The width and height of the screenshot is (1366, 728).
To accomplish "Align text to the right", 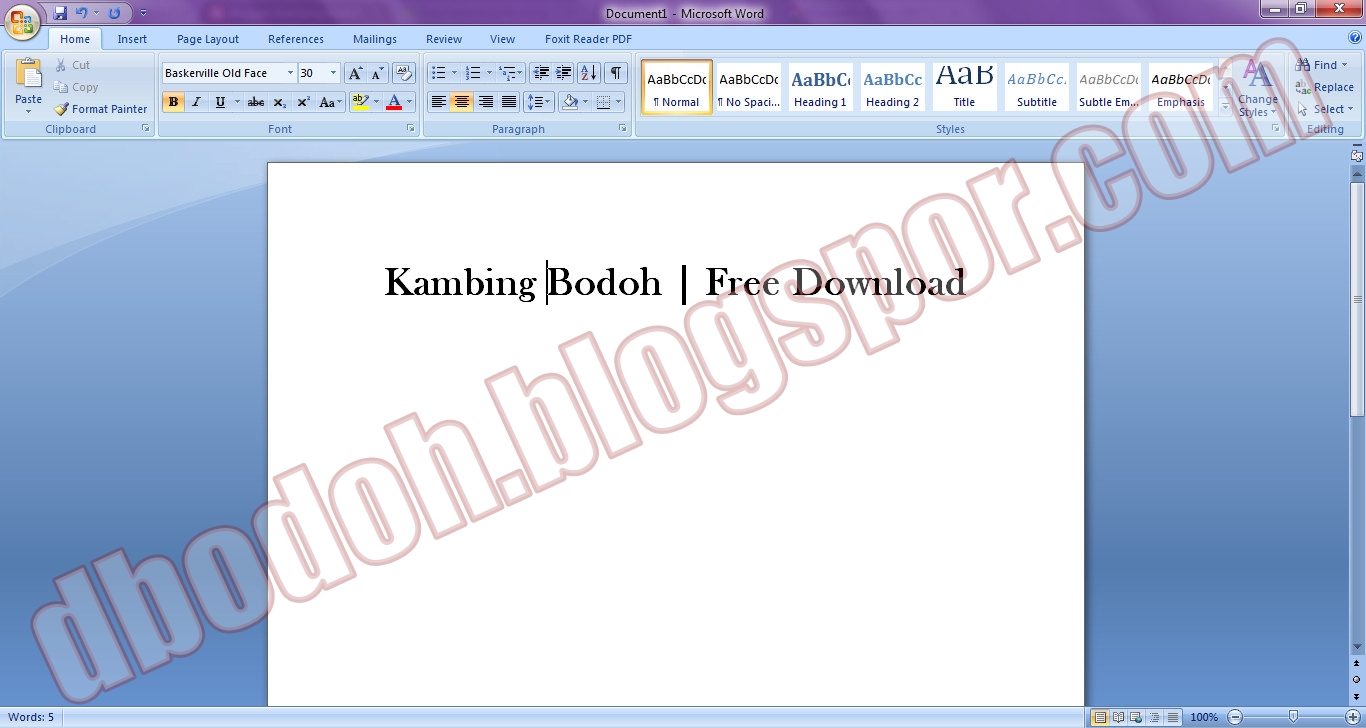I will pos(486,102).
